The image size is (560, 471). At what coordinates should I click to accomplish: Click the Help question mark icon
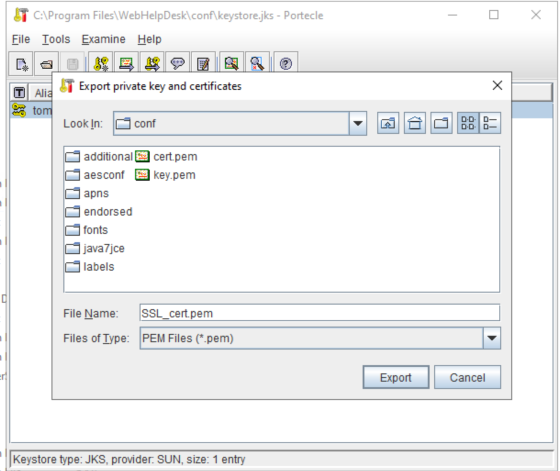pyautogui.click(x=286, y=64)
